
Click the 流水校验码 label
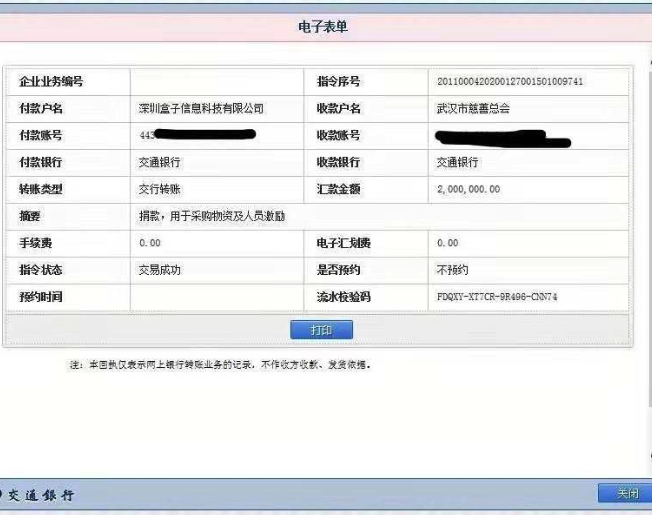pyautogui.click(x=343, y=297)
